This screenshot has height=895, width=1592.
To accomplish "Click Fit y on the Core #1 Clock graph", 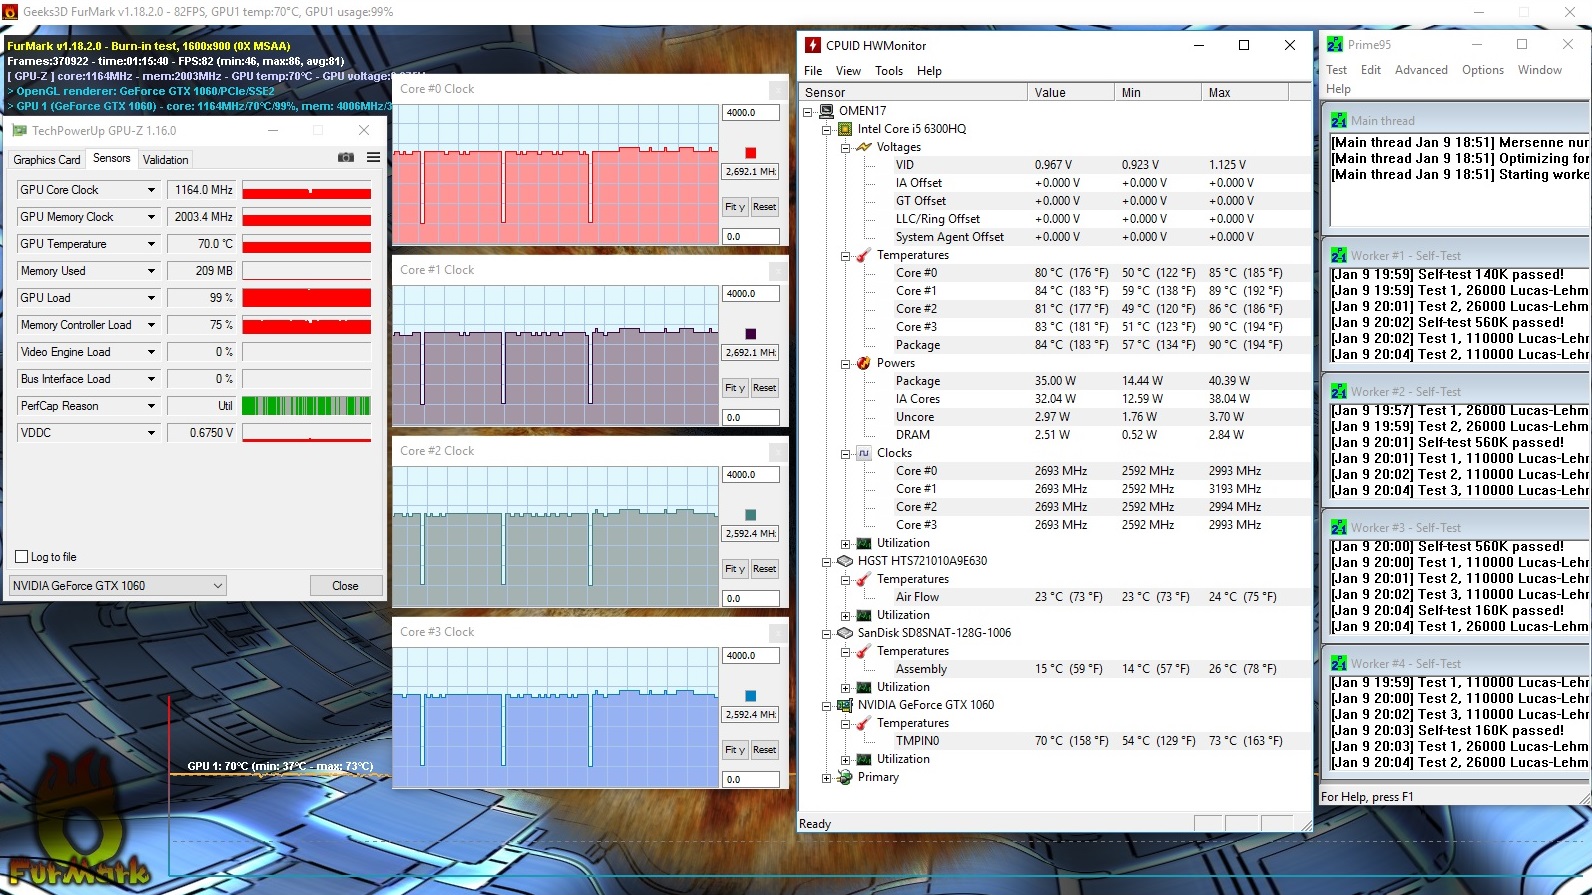I will point(735,388).
